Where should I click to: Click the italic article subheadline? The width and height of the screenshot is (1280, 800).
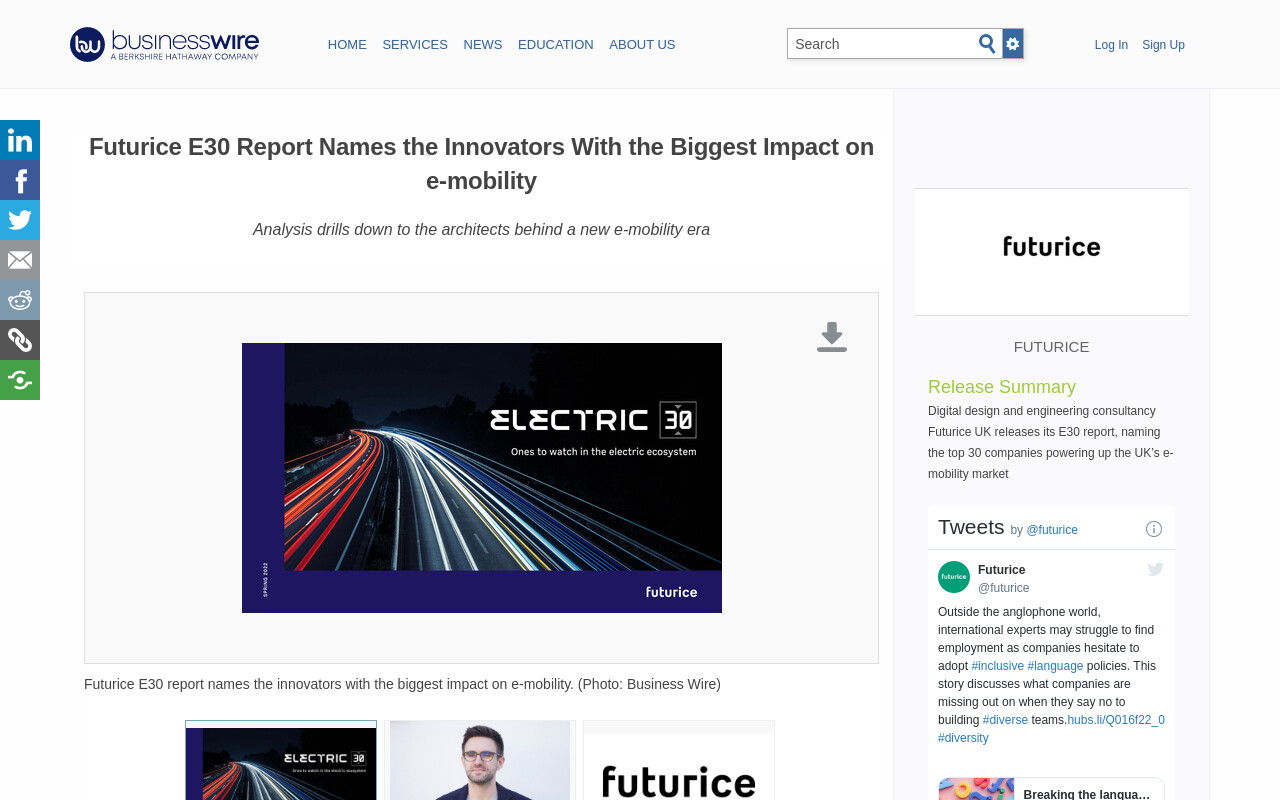coord(481,230)
